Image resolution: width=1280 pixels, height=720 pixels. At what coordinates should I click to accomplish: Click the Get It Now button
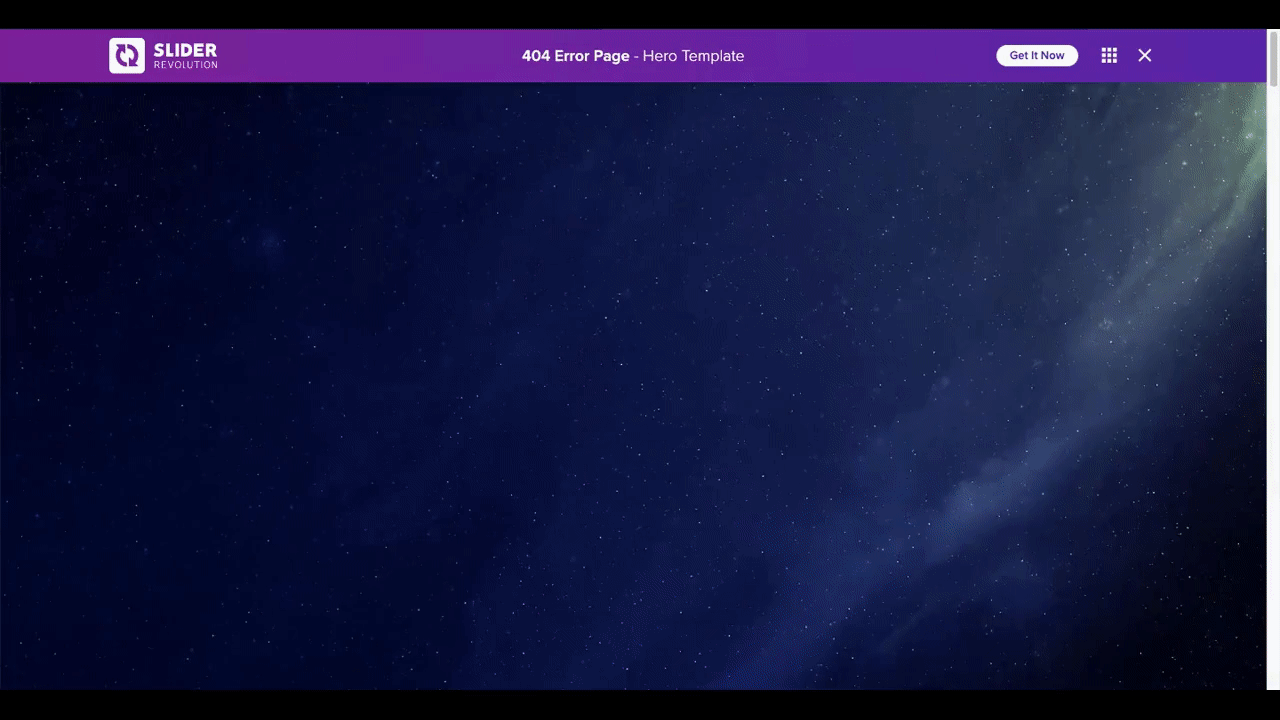coord(1037,56)
